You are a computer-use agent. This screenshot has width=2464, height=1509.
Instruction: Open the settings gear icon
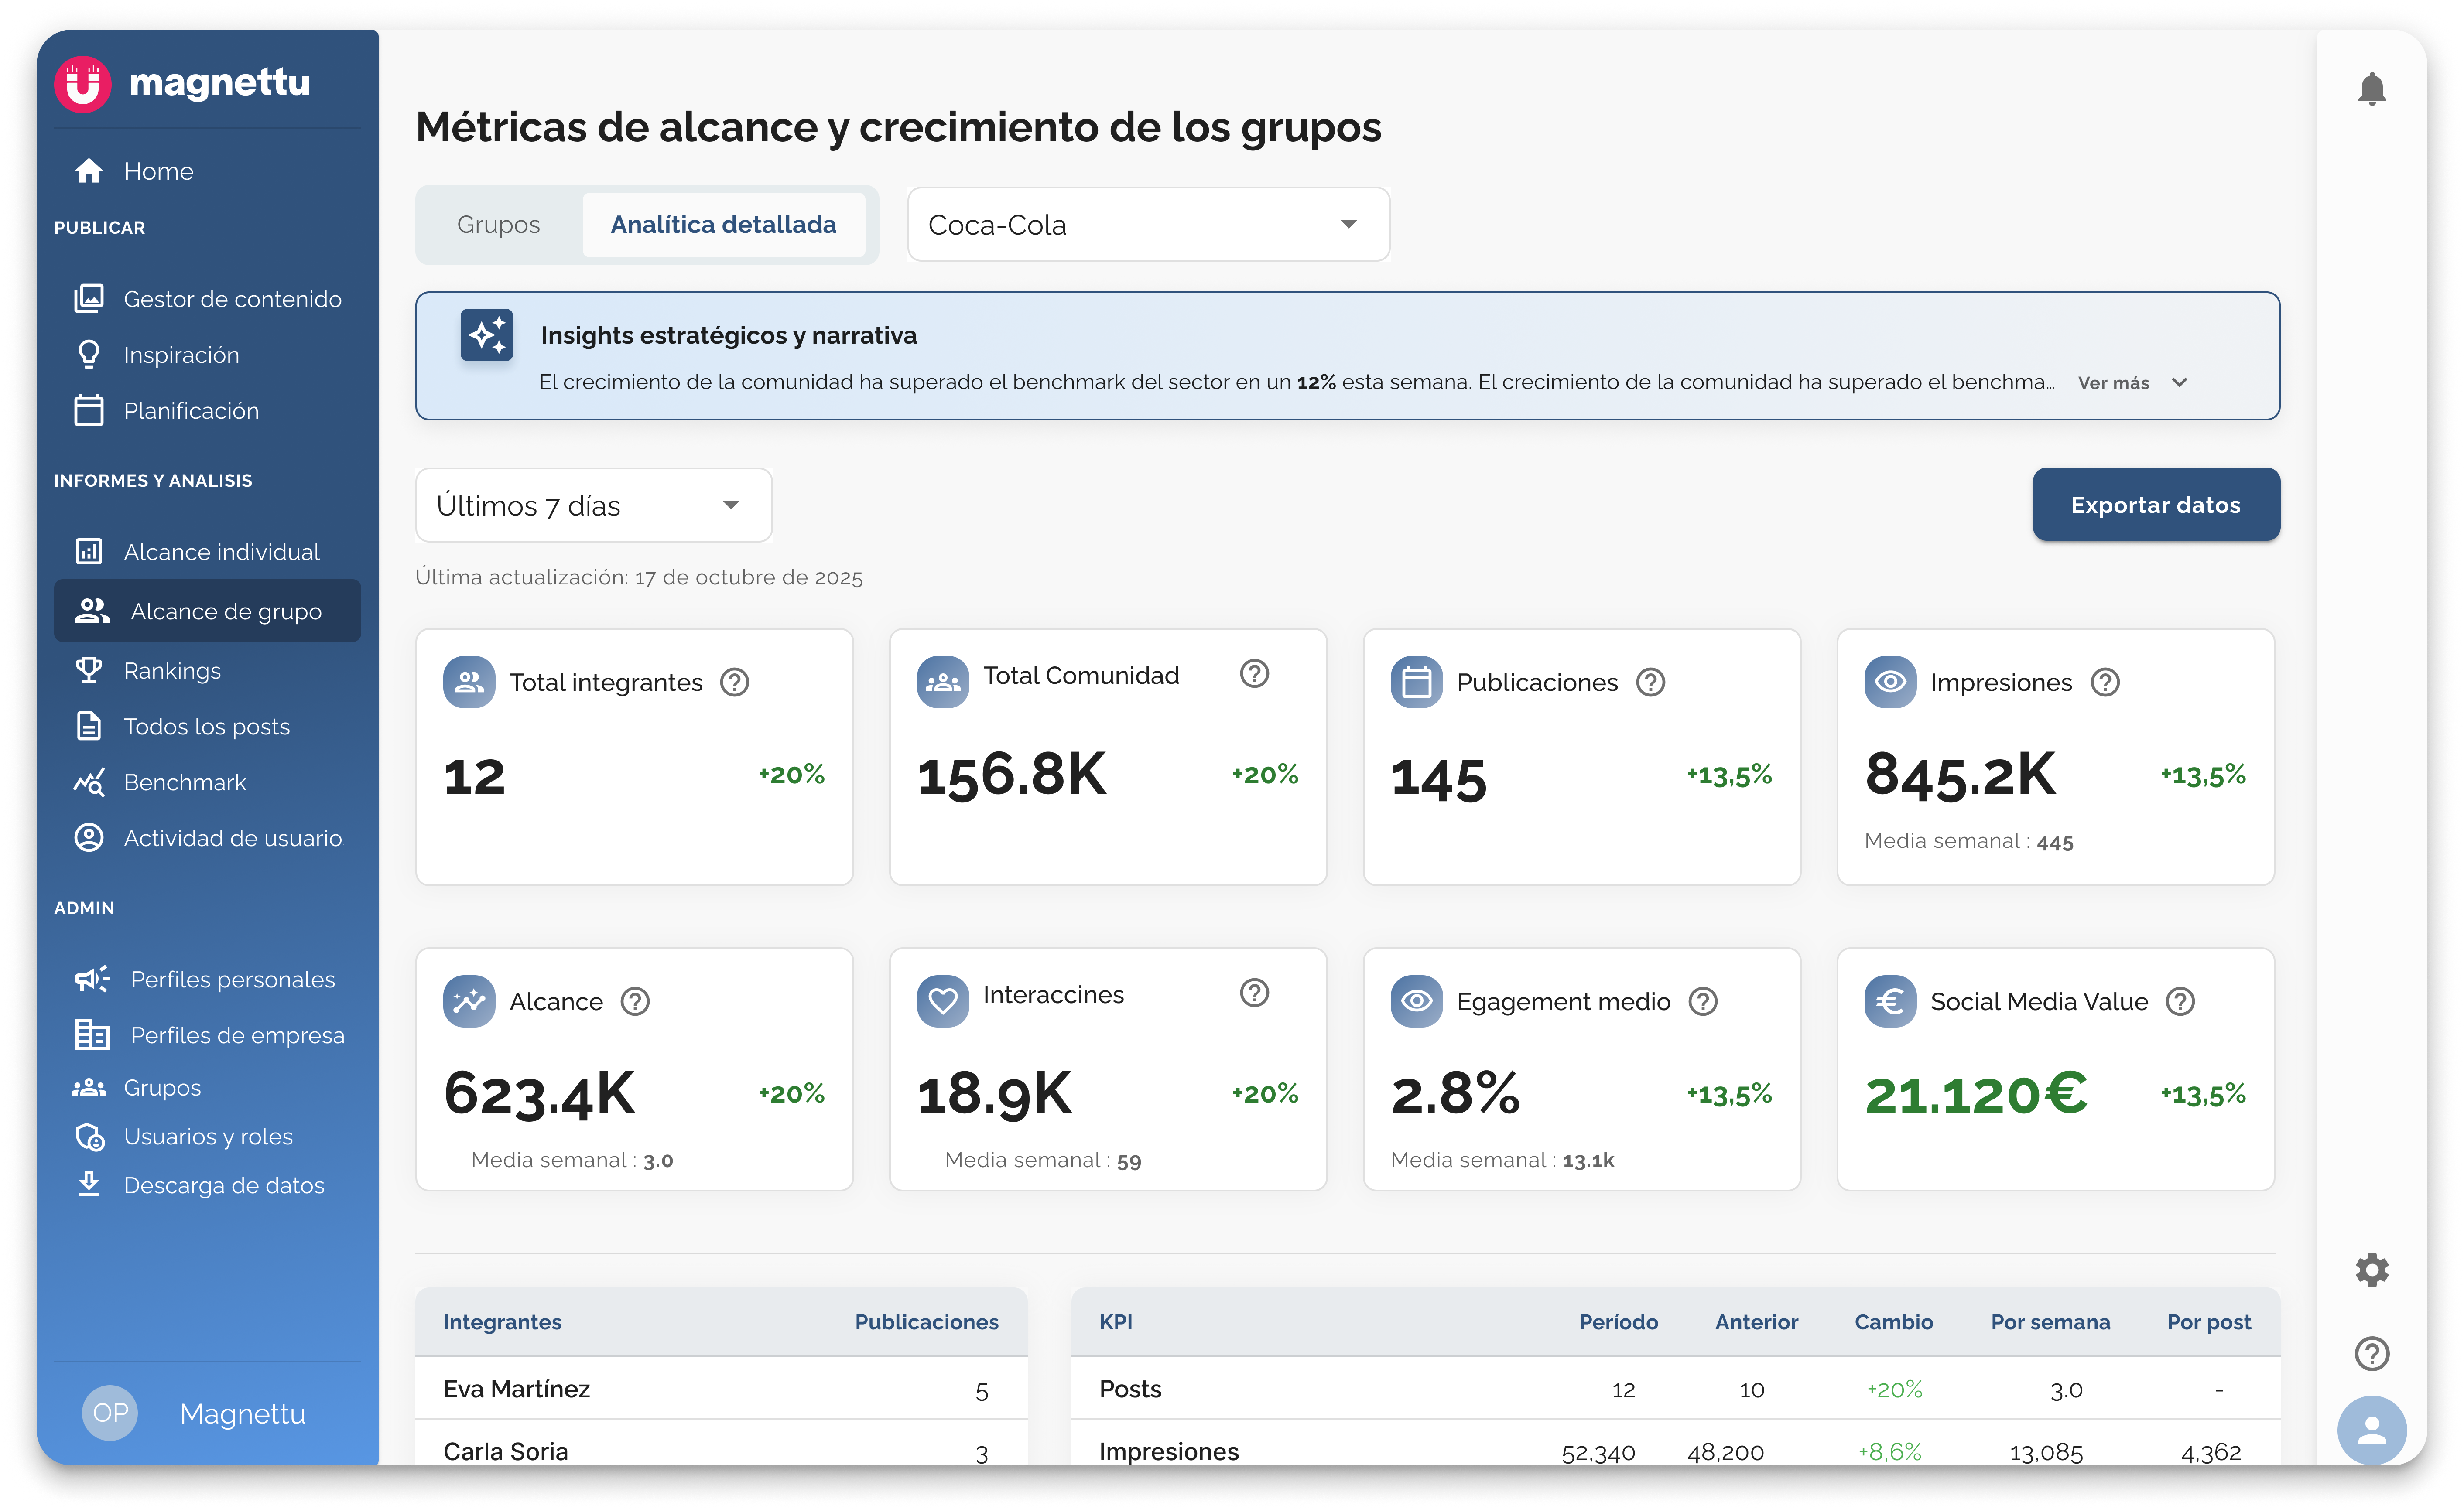tap(2371, 1270)
